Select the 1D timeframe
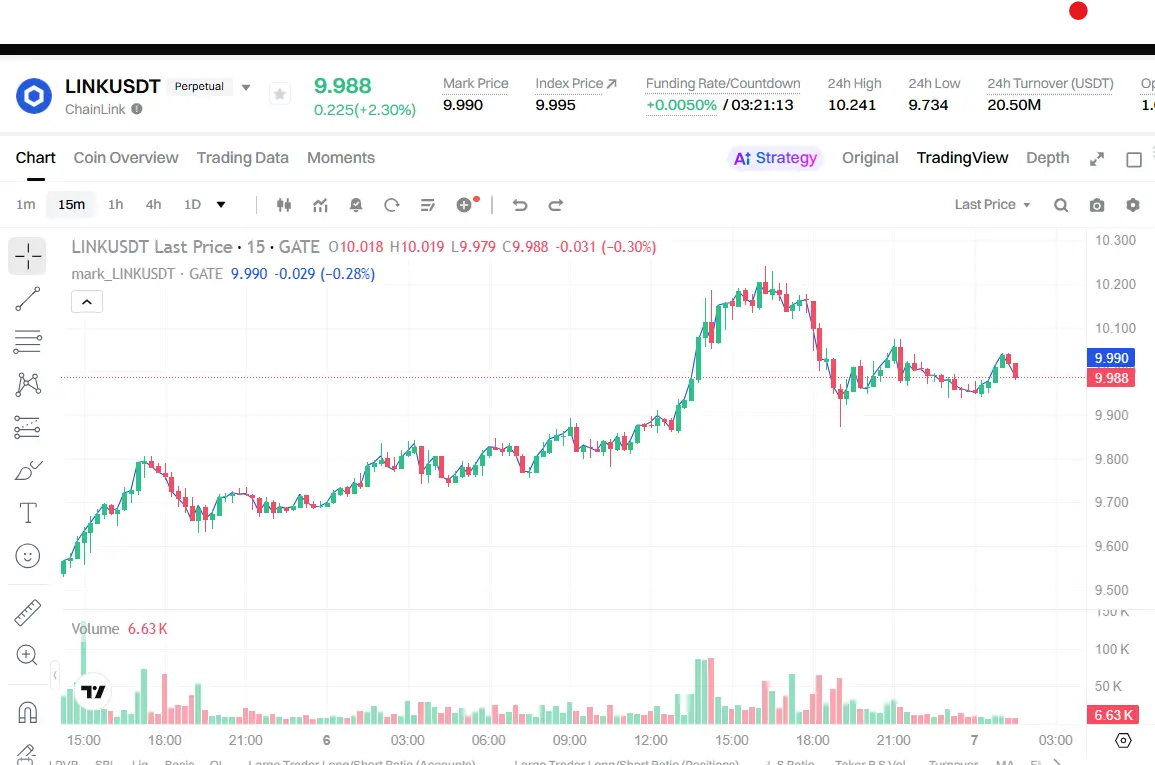This screenshot has width=1155, height=765. click(x=192, y=205)
